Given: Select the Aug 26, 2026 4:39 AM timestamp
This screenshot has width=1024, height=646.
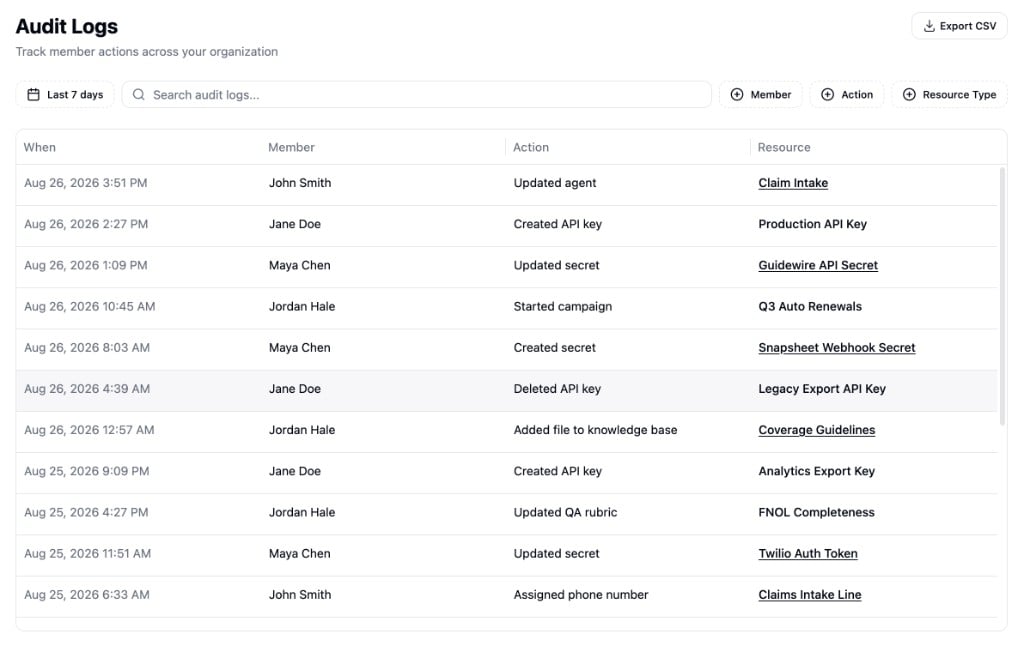Looking at the screenshot, I should click(87, 389).
